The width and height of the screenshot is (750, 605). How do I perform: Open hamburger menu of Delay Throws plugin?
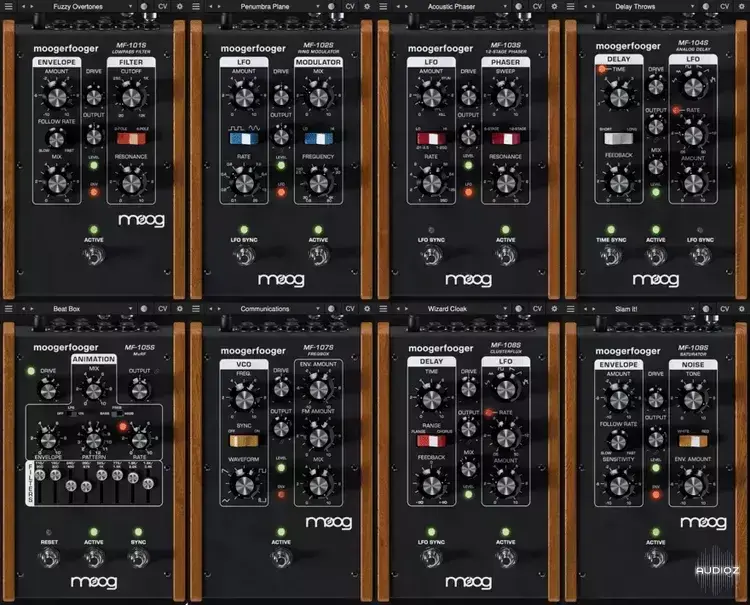[x=571, y=7]
